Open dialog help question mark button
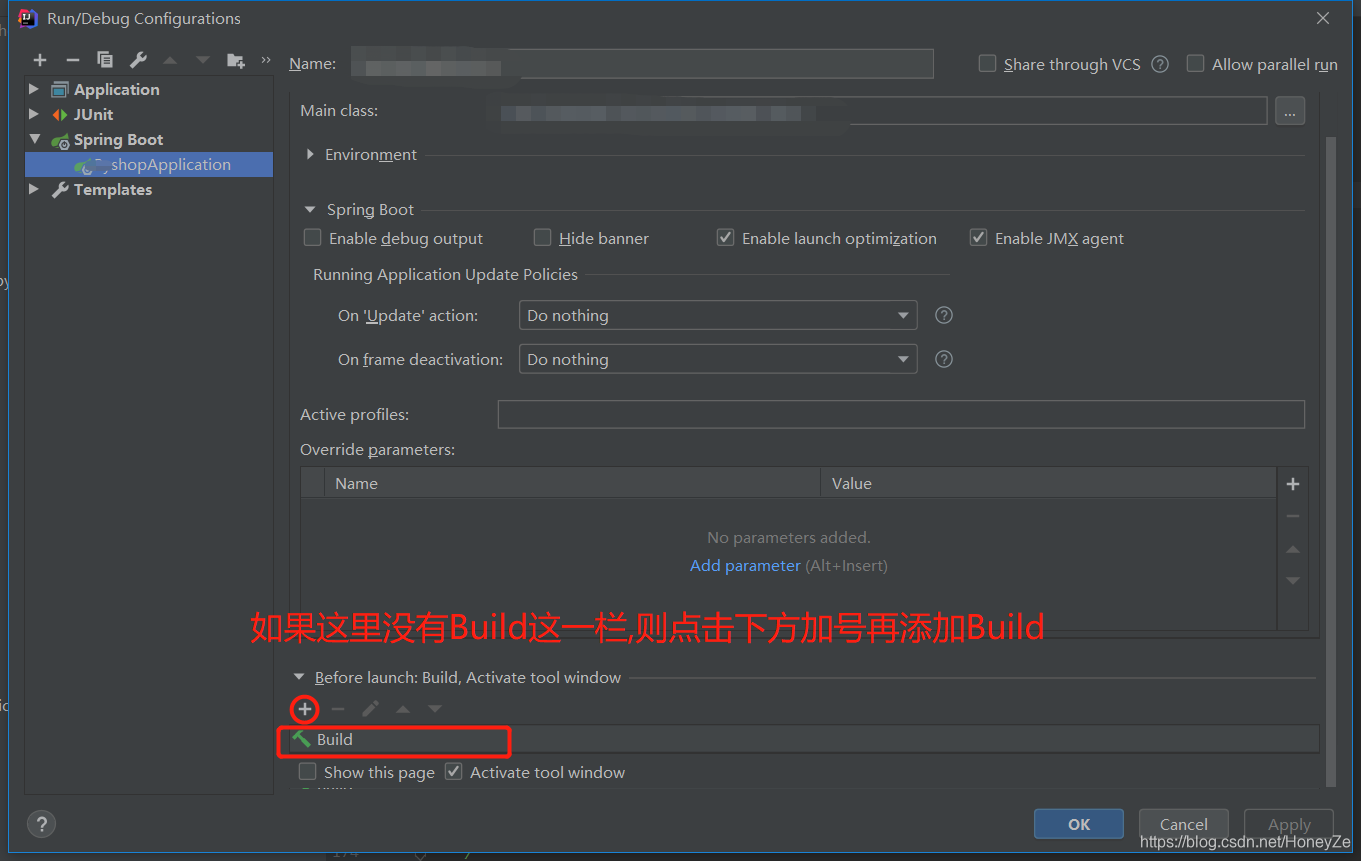 pos(41,824)
